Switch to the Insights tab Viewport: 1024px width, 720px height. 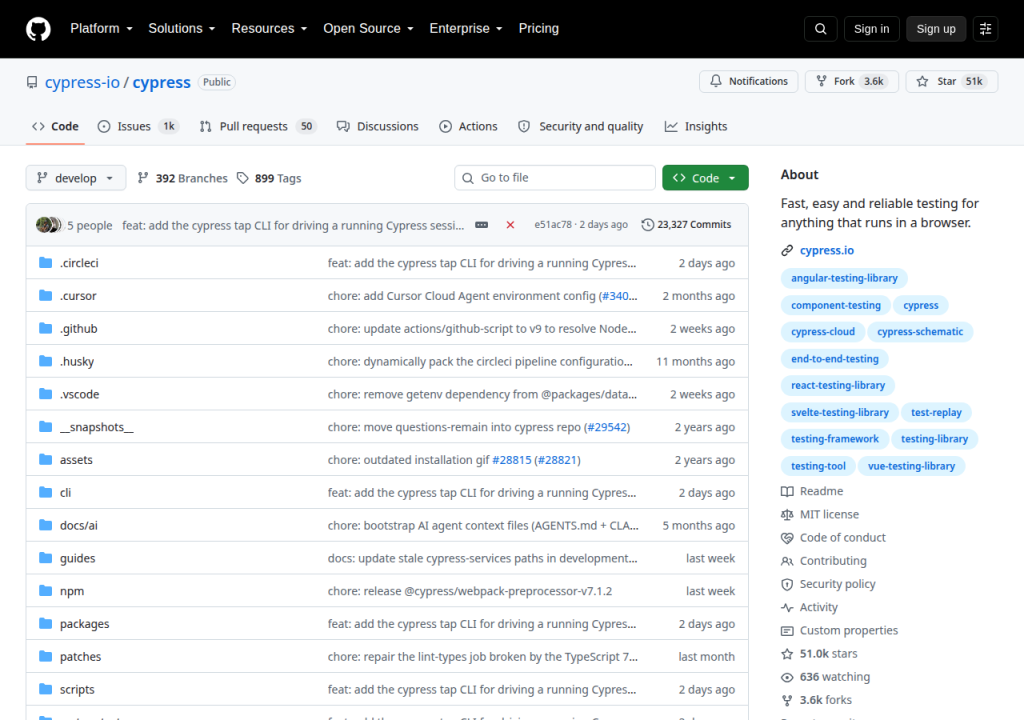pos(696,126)
